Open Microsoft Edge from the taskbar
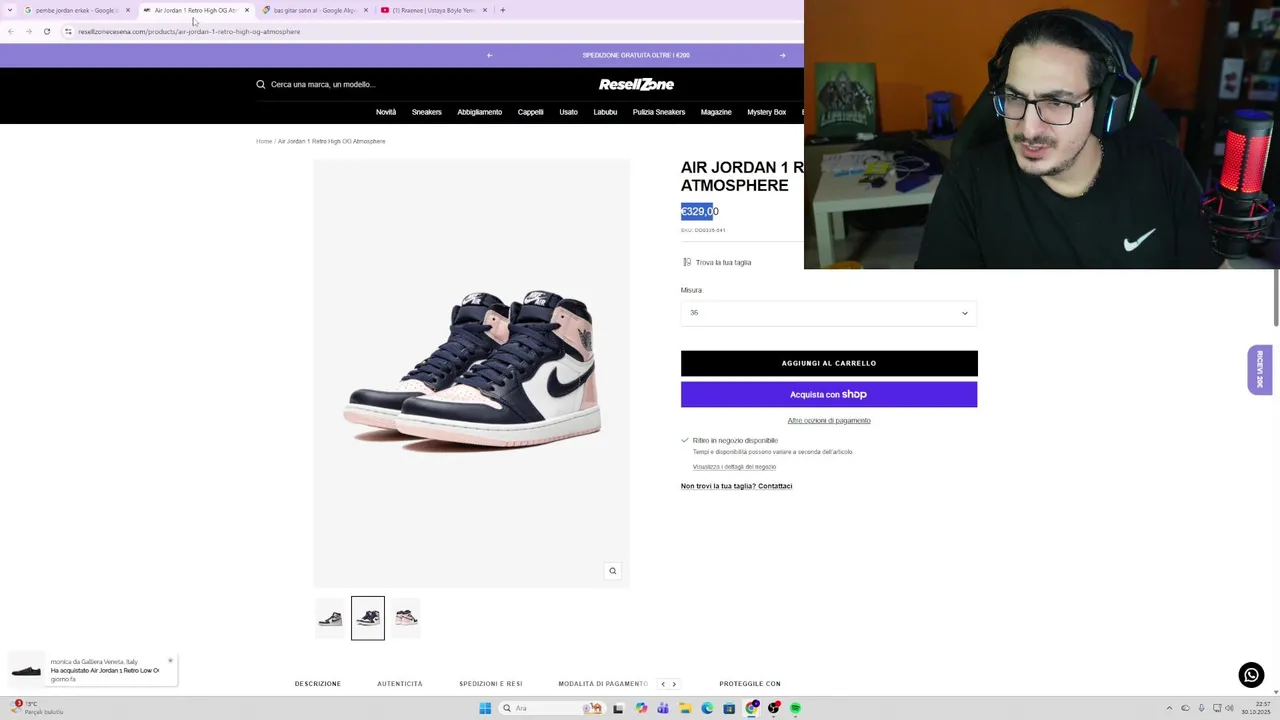This screenshot has height=720, width=1280. coord(707,708)
